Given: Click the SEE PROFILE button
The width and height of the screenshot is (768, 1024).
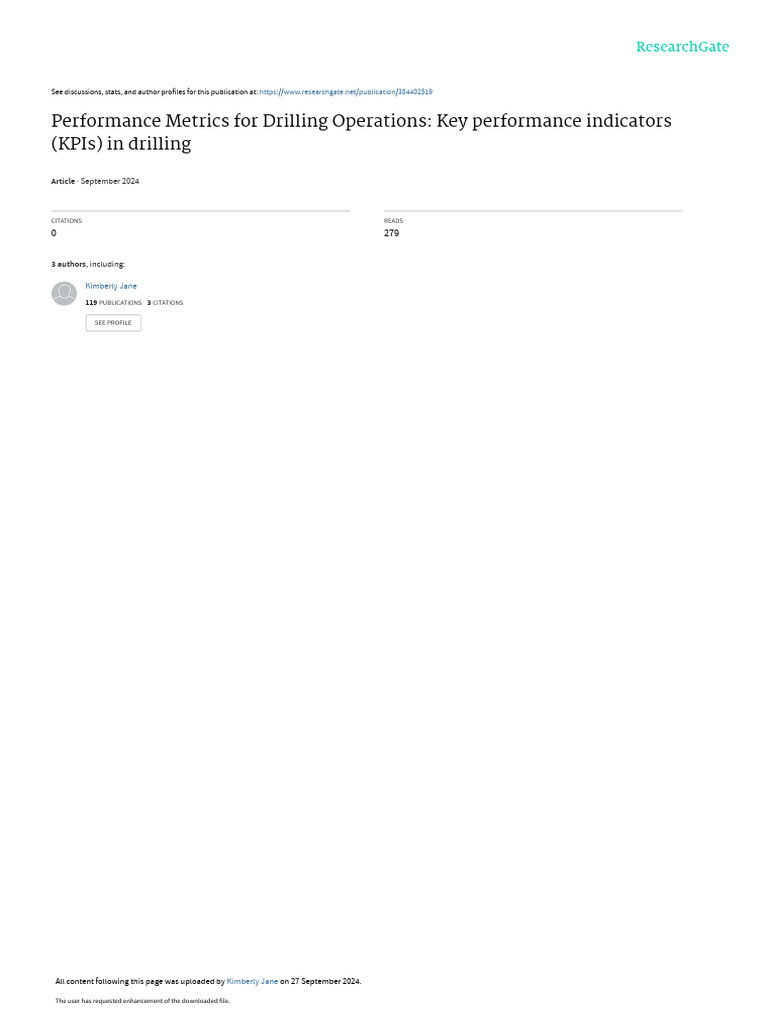Looking at the screenshot, I should tap(113, 323).
